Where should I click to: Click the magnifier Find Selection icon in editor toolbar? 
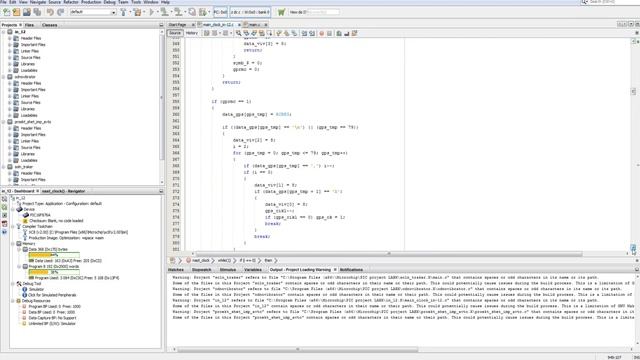pos(238,33)
